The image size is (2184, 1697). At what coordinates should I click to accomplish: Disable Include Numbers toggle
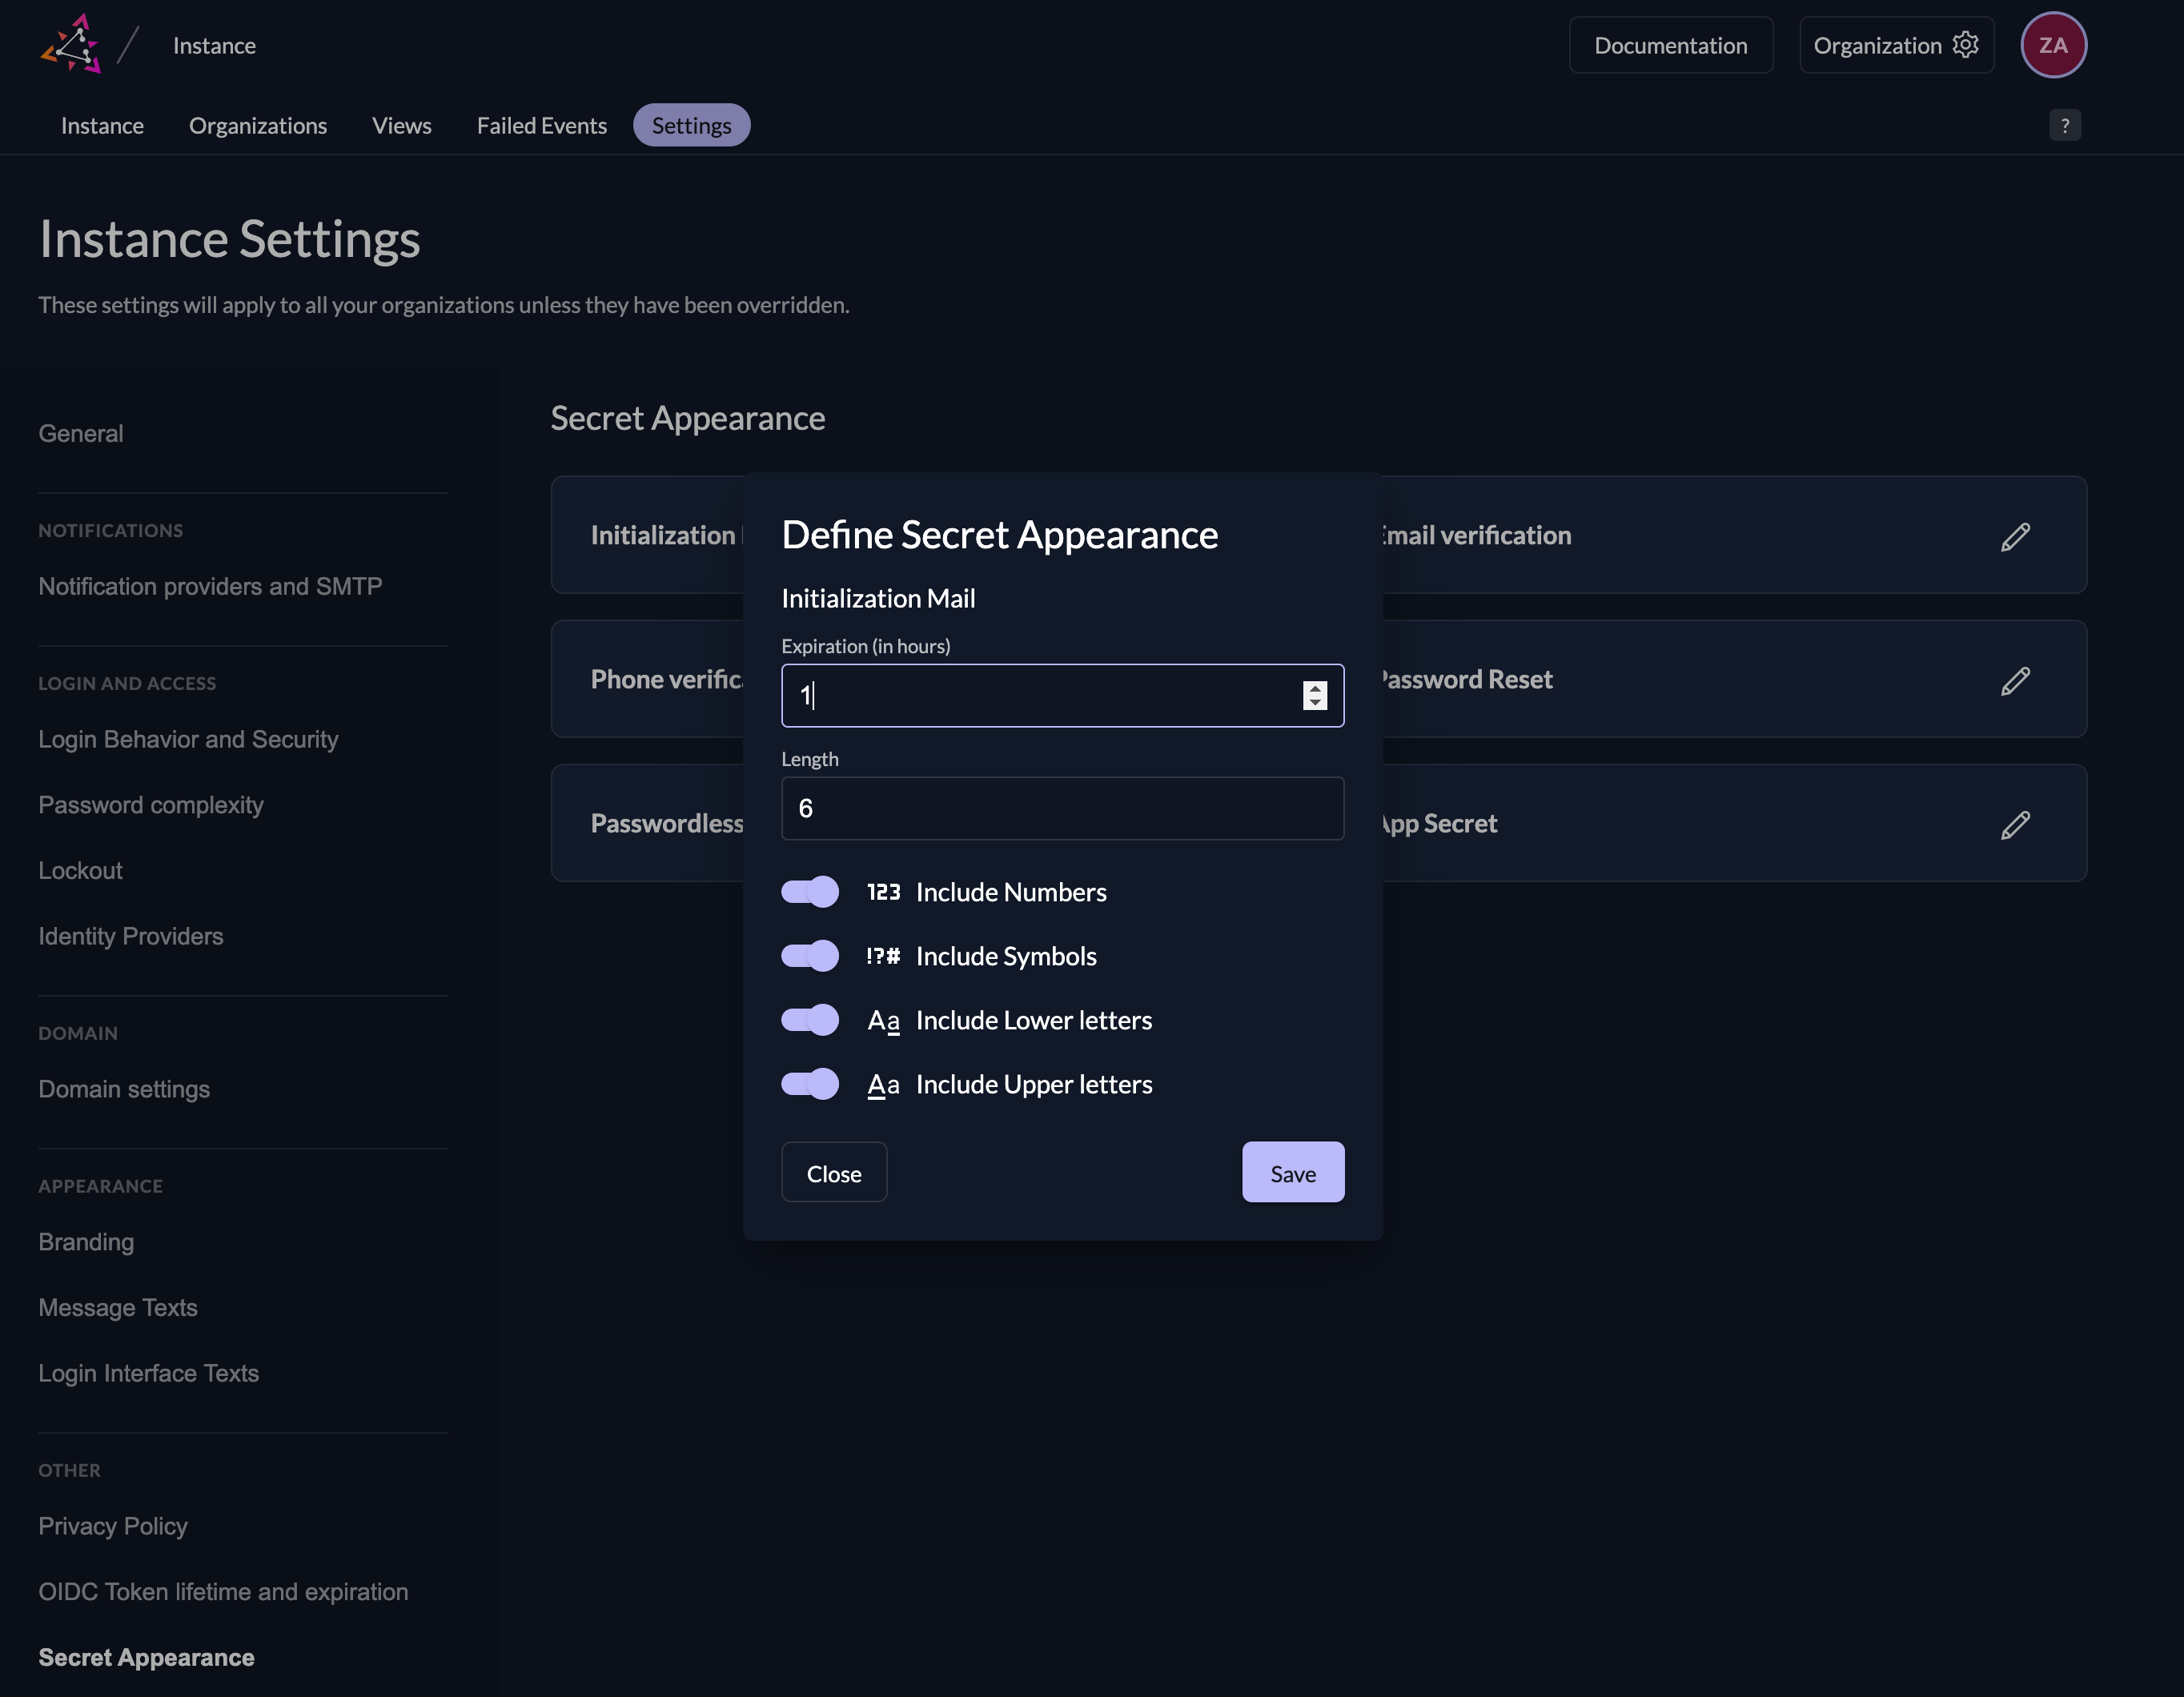pyautogui.click(x=809, y=891)
